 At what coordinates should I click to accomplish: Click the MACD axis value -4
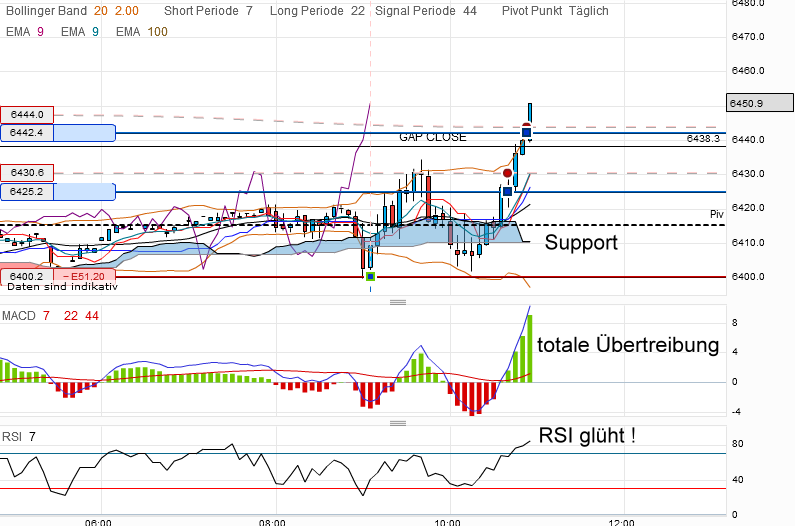click(x=736, y=411)
